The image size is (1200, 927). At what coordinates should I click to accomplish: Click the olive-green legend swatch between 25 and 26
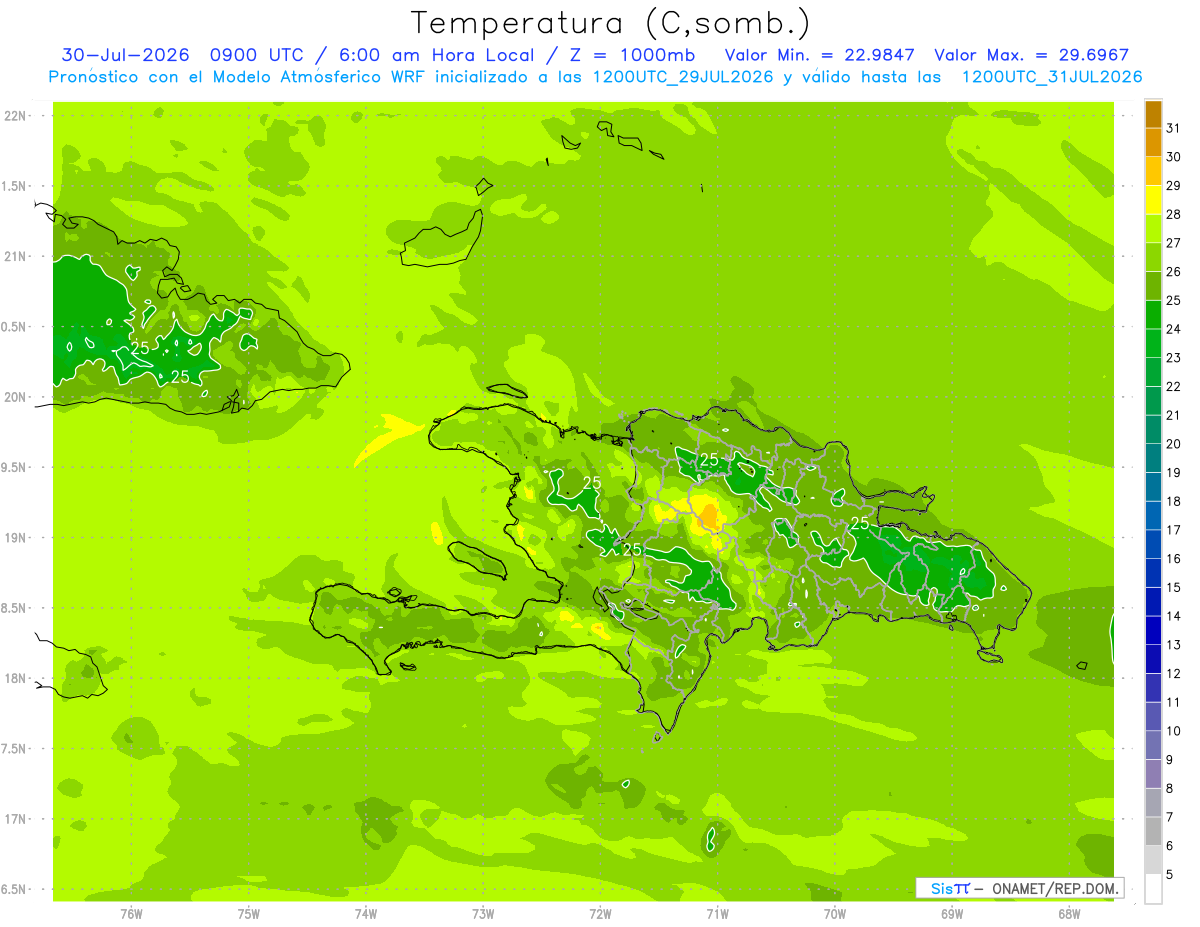tap(1153, 286)
